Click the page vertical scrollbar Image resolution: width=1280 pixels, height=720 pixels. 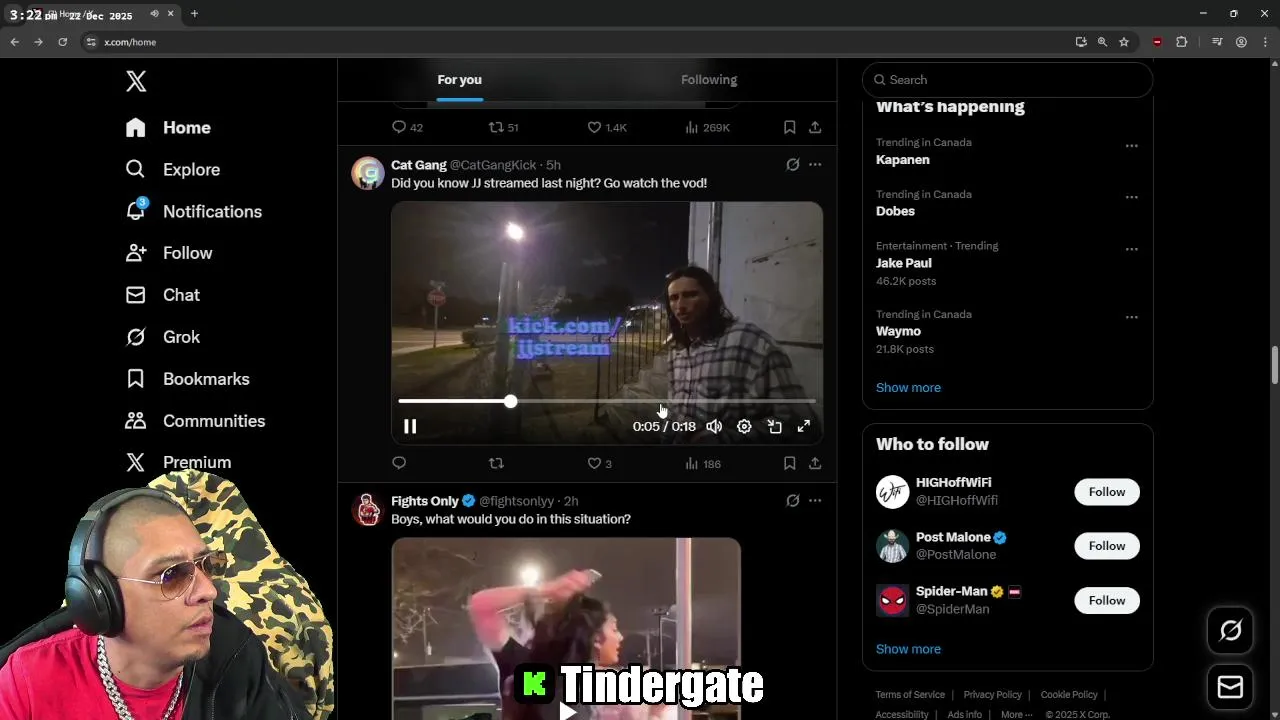[1274, 366]
